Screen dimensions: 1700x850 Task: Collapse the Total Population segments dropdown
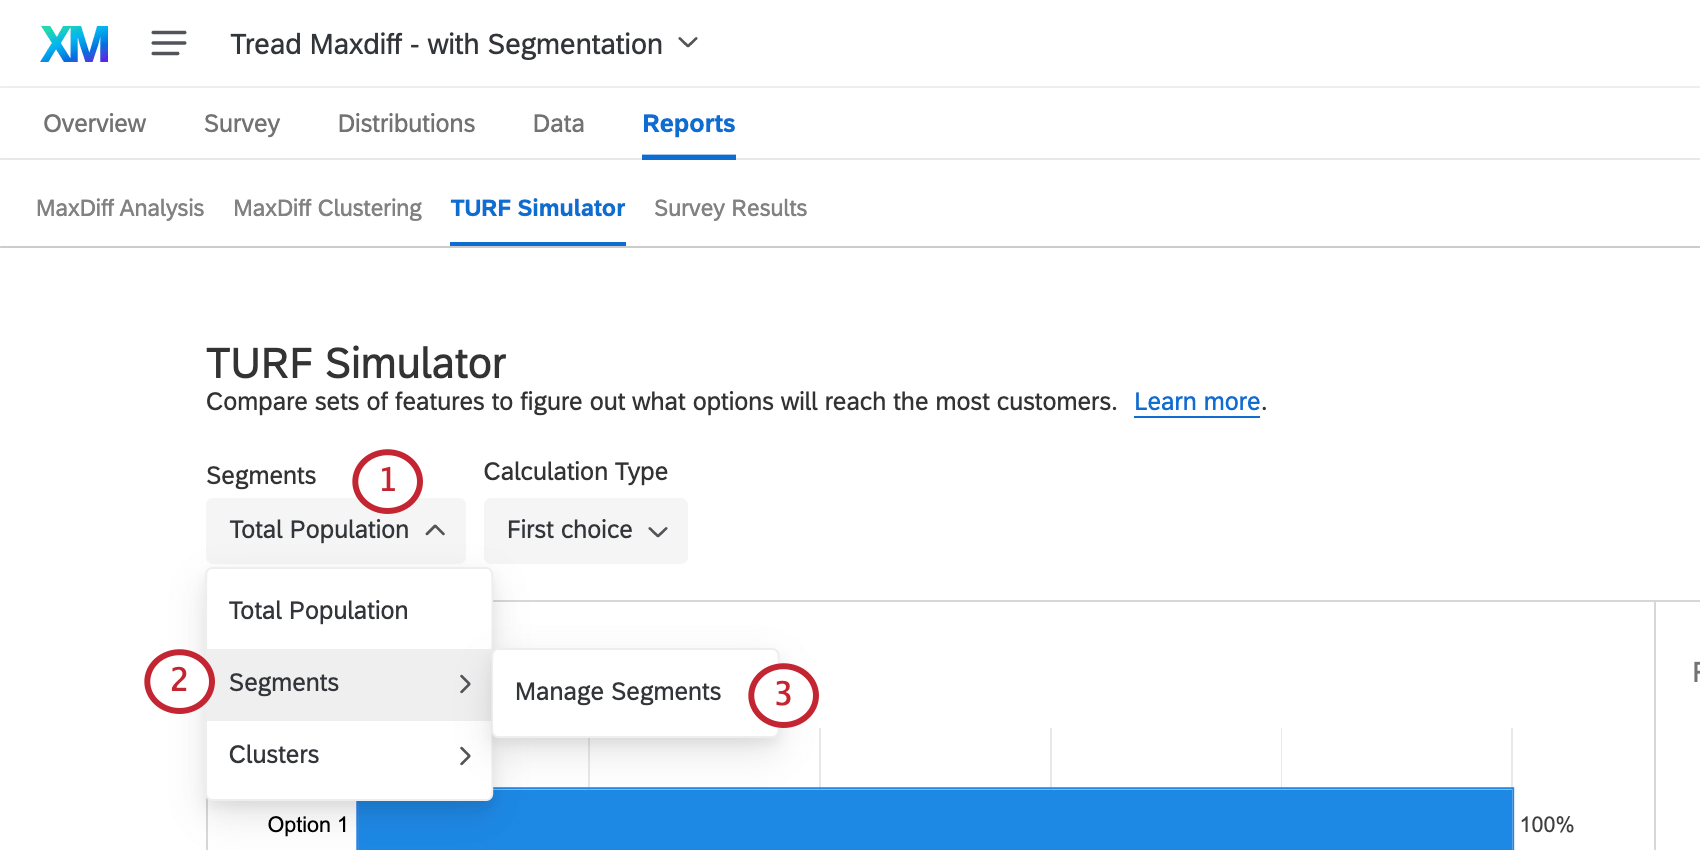[335, 530]
